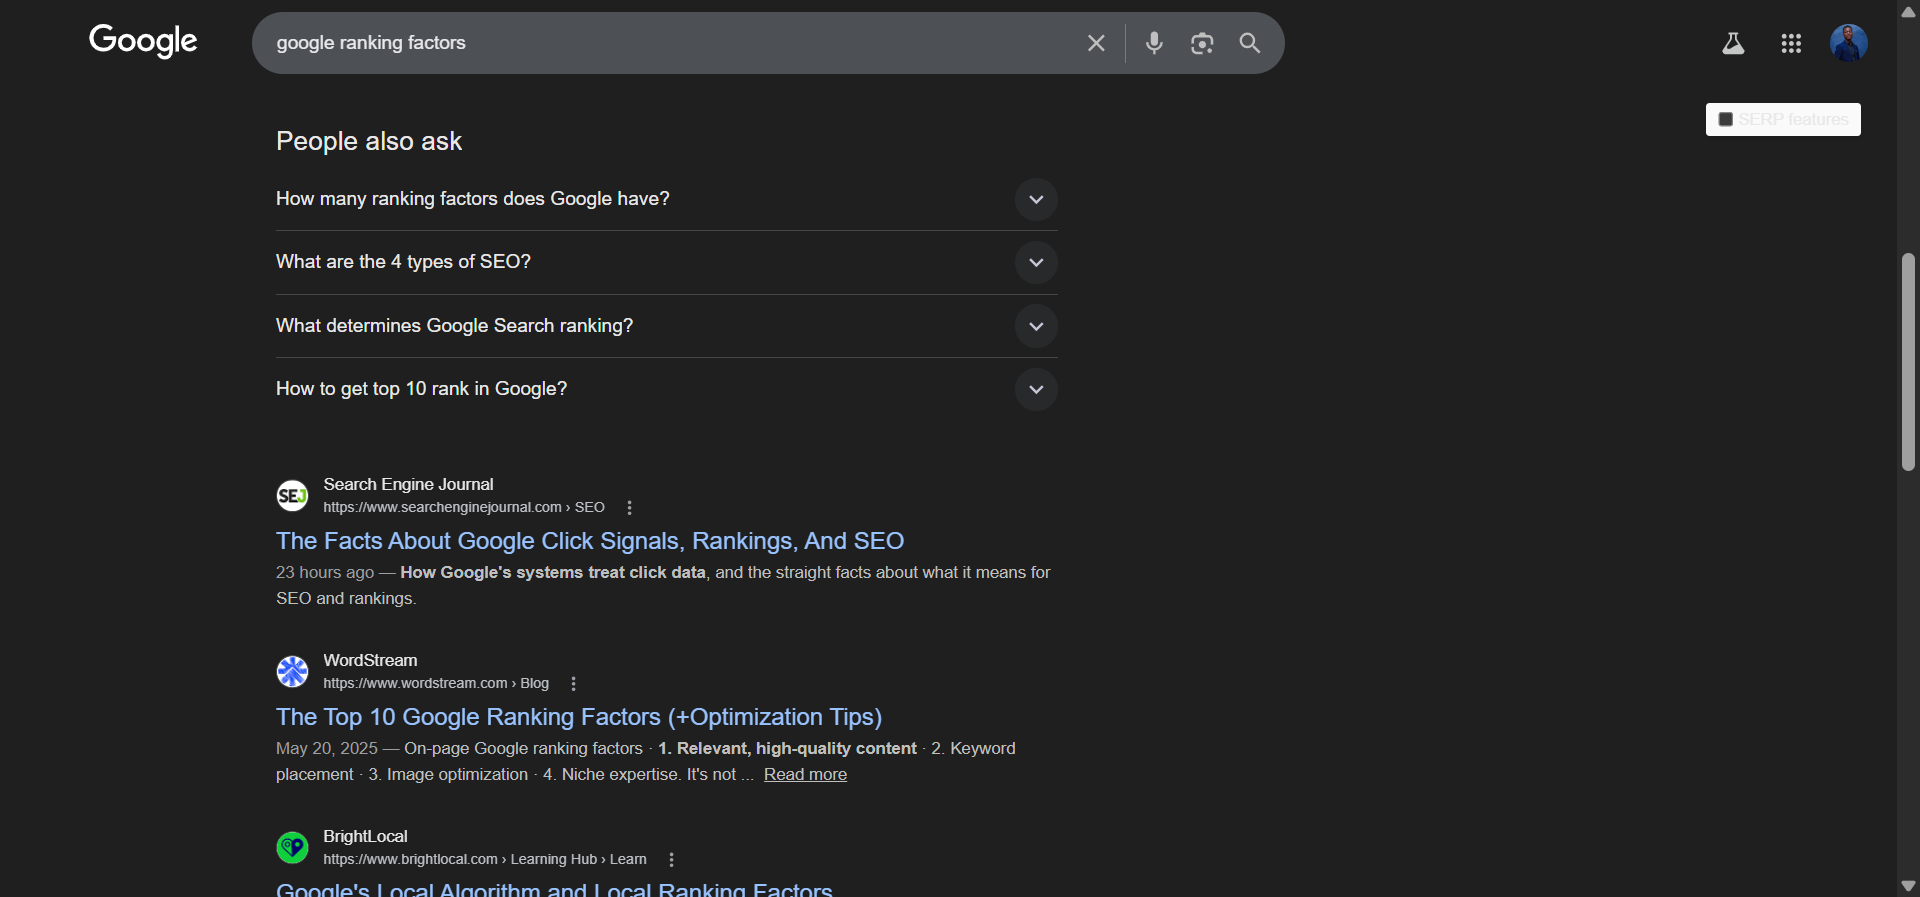The height and width of the screenshot is (897, 1920).
Task: Expand 'How to get top 10 rank in Google?'
Action: (x=666, y=389)
